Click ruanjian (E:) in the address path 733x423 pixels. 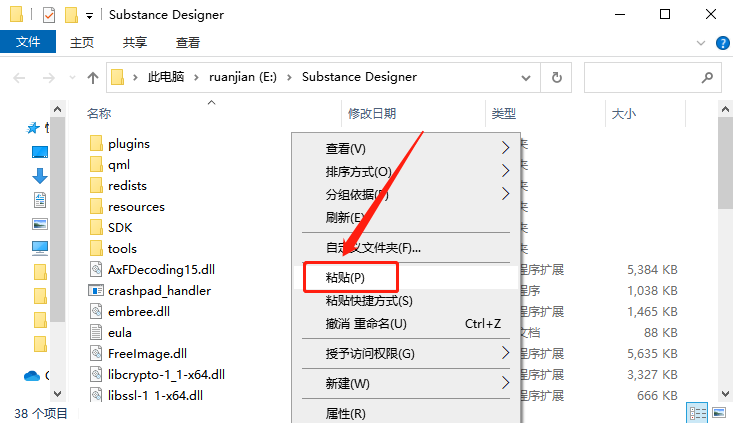click(243, 77)
